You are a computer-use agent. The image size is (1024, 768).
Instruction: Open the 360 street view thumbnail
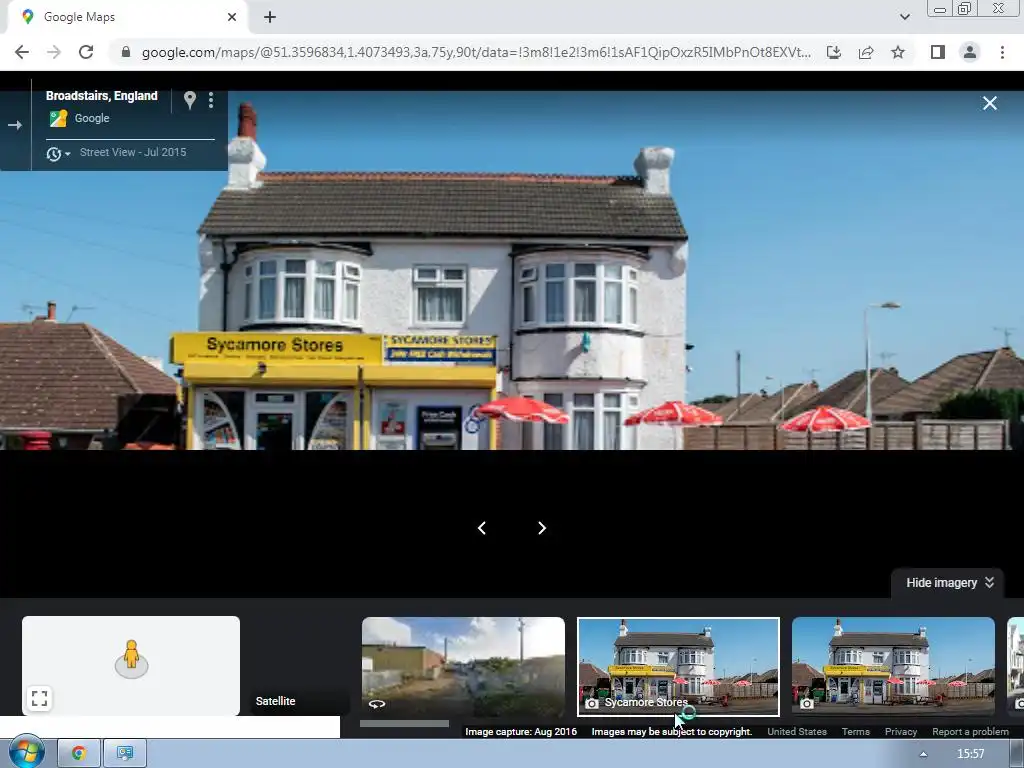point(463,667)
